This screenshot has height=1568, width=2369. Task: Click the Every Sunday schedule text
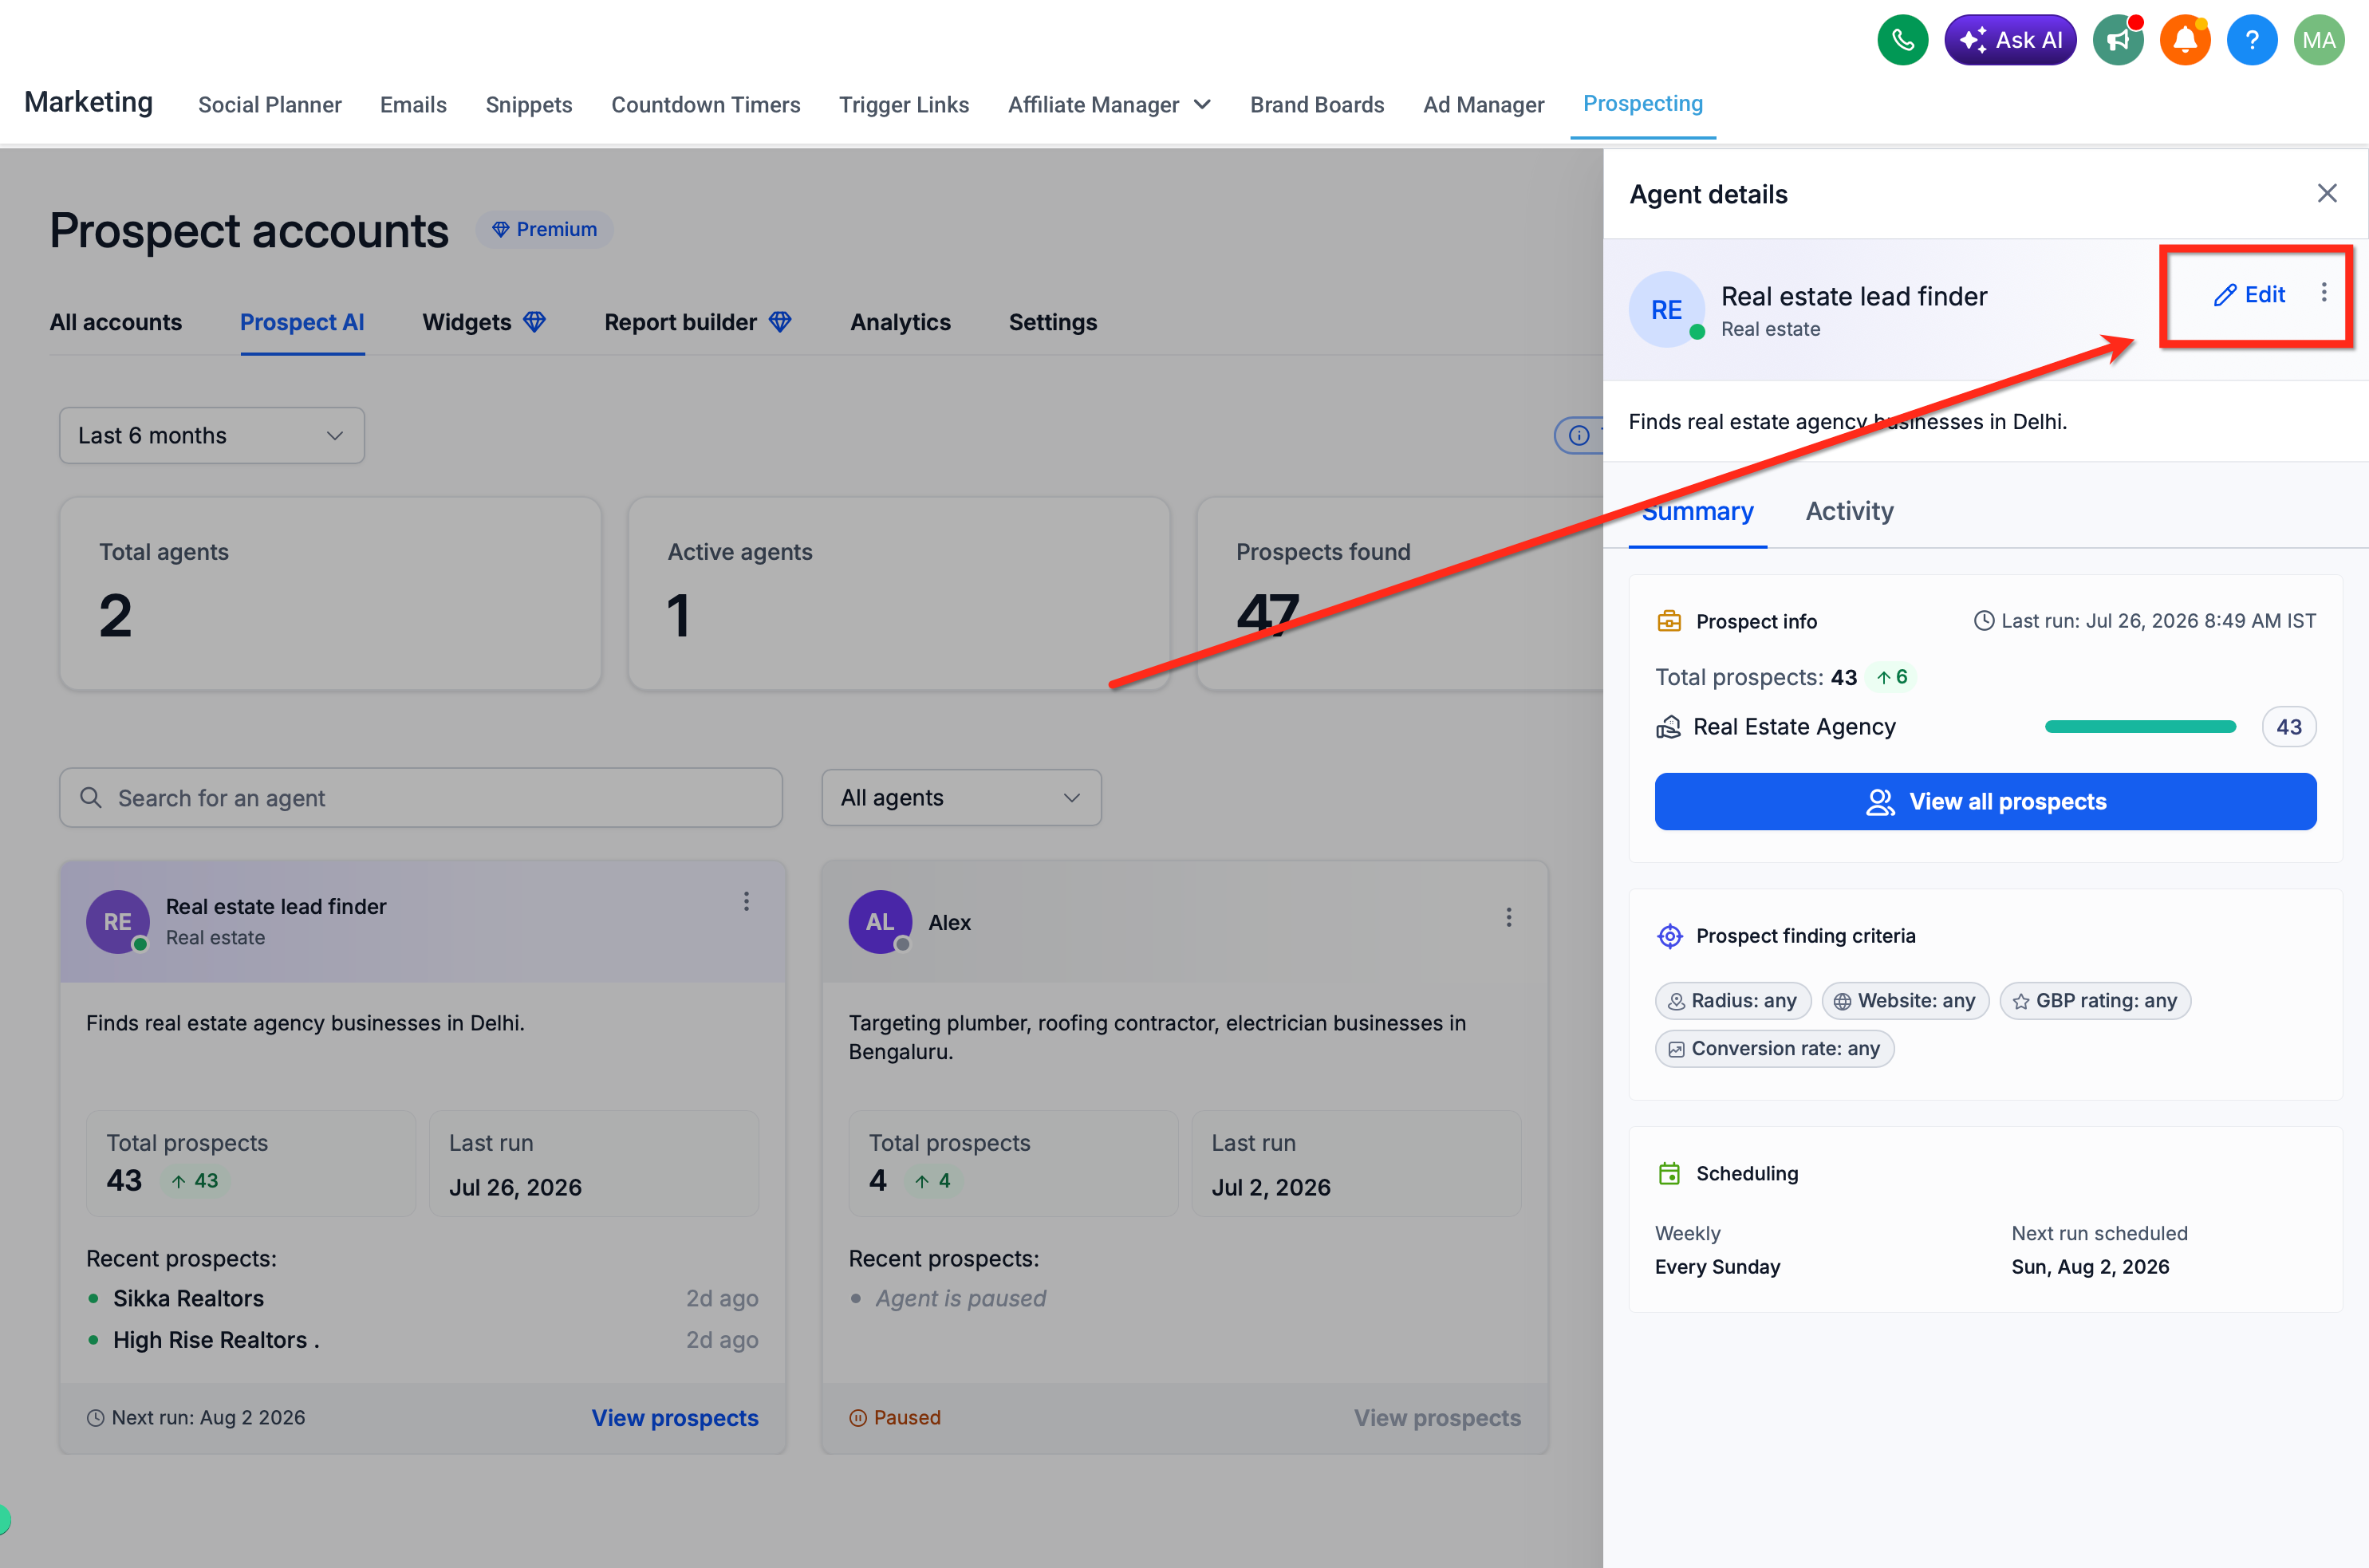(x=1717, y=1267)
